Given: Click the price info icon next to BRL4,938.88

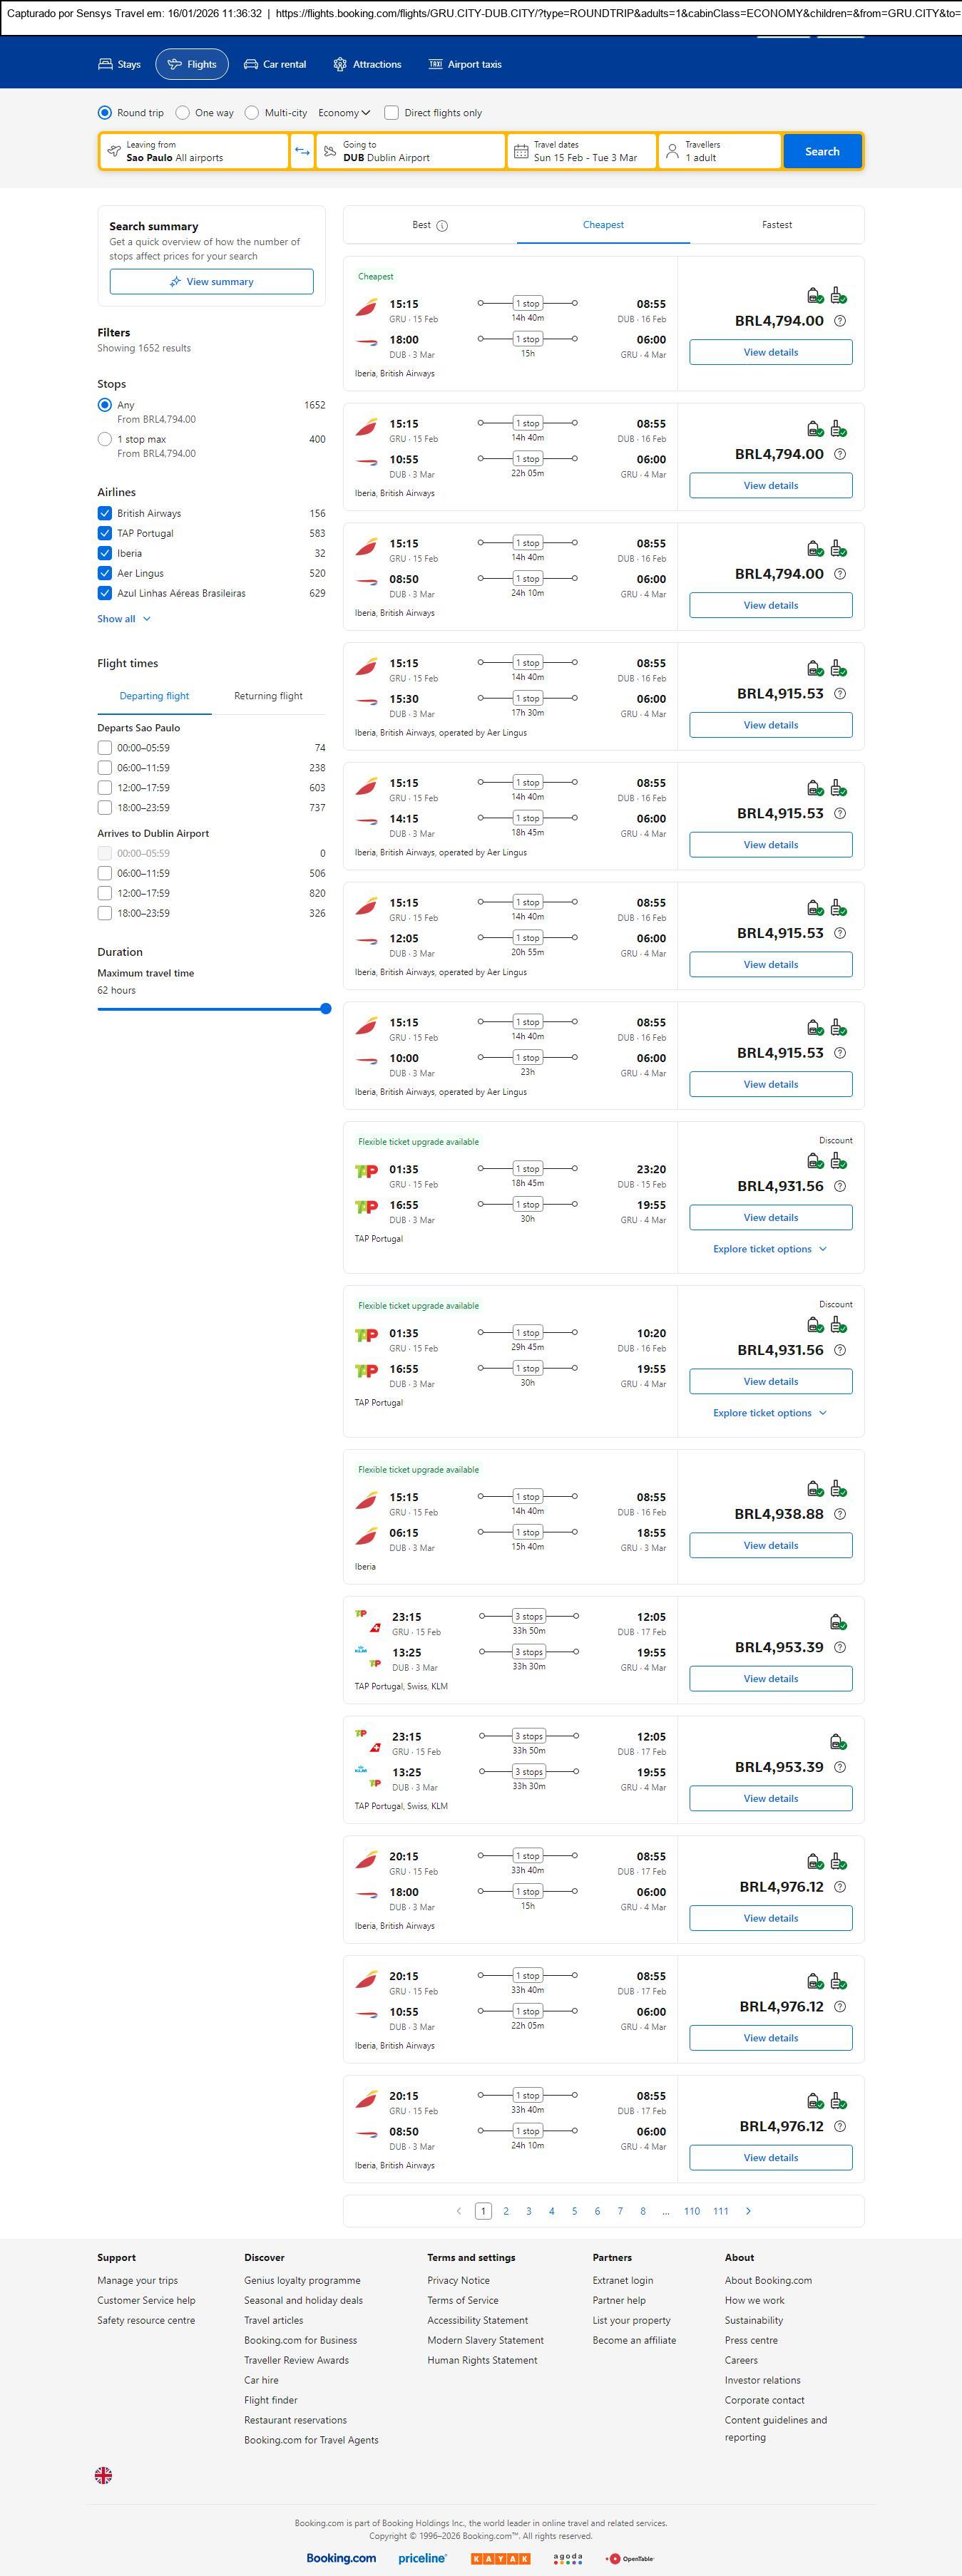Looking at the screenshot, I should [840, 1514].
